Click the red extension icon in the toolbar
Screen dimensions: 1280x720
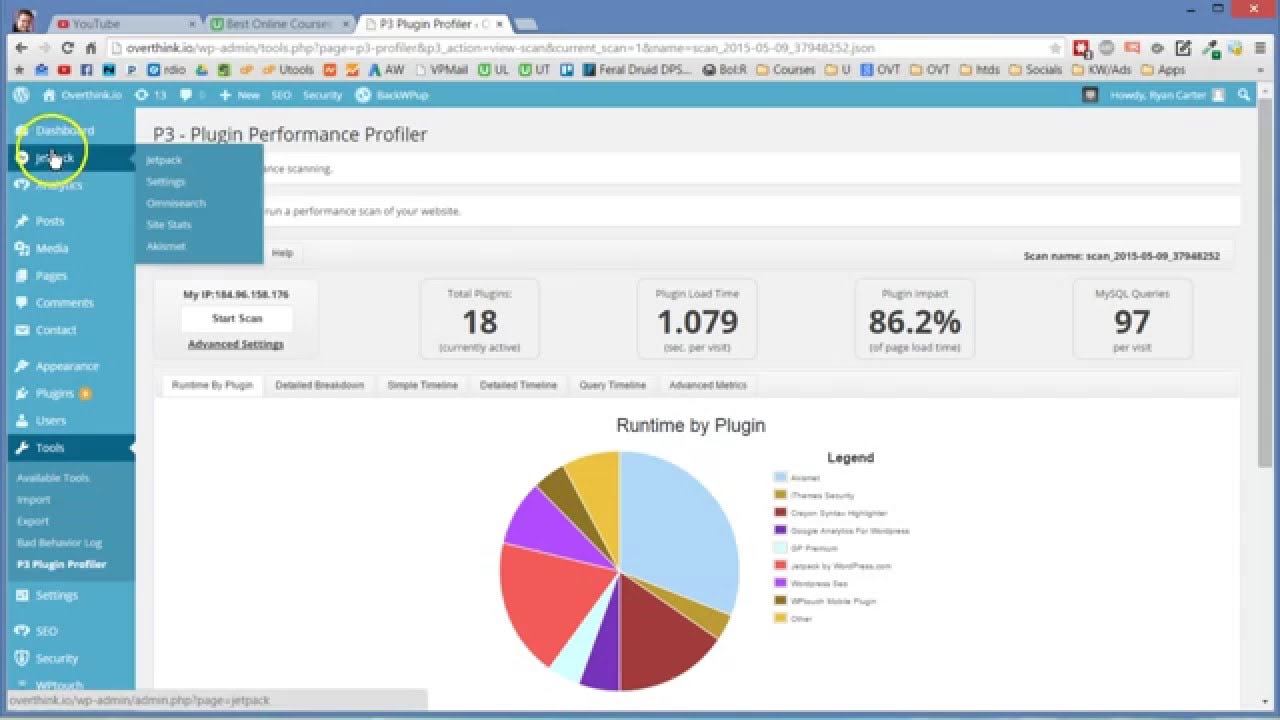[x=1082, y=47]
